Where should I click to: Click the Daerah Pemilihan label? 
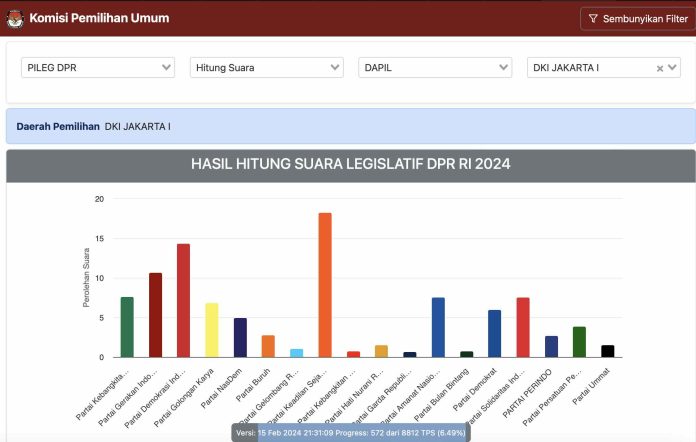pyautogui.click(x=58, y=126)
